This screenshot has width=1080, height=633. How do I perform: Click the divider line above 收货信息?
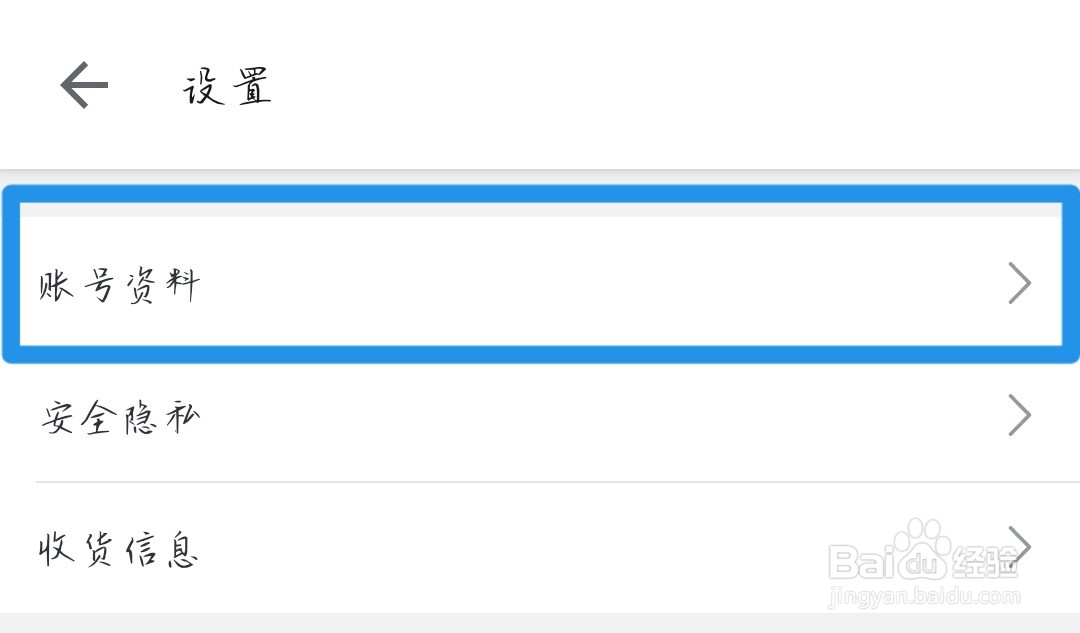point(540,482)
